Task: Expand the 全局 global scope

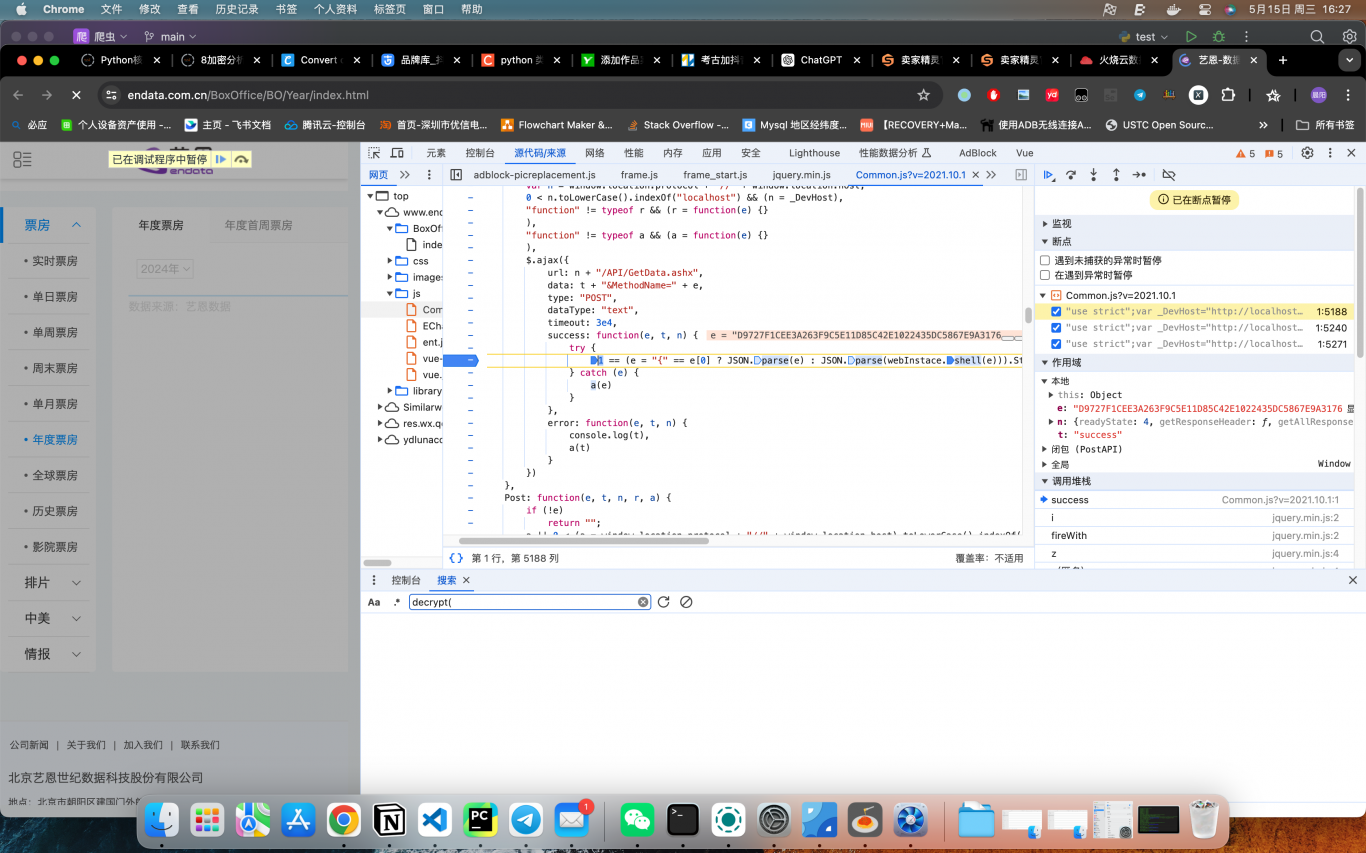Action: pyautogui.click(x=1046, y=465)
